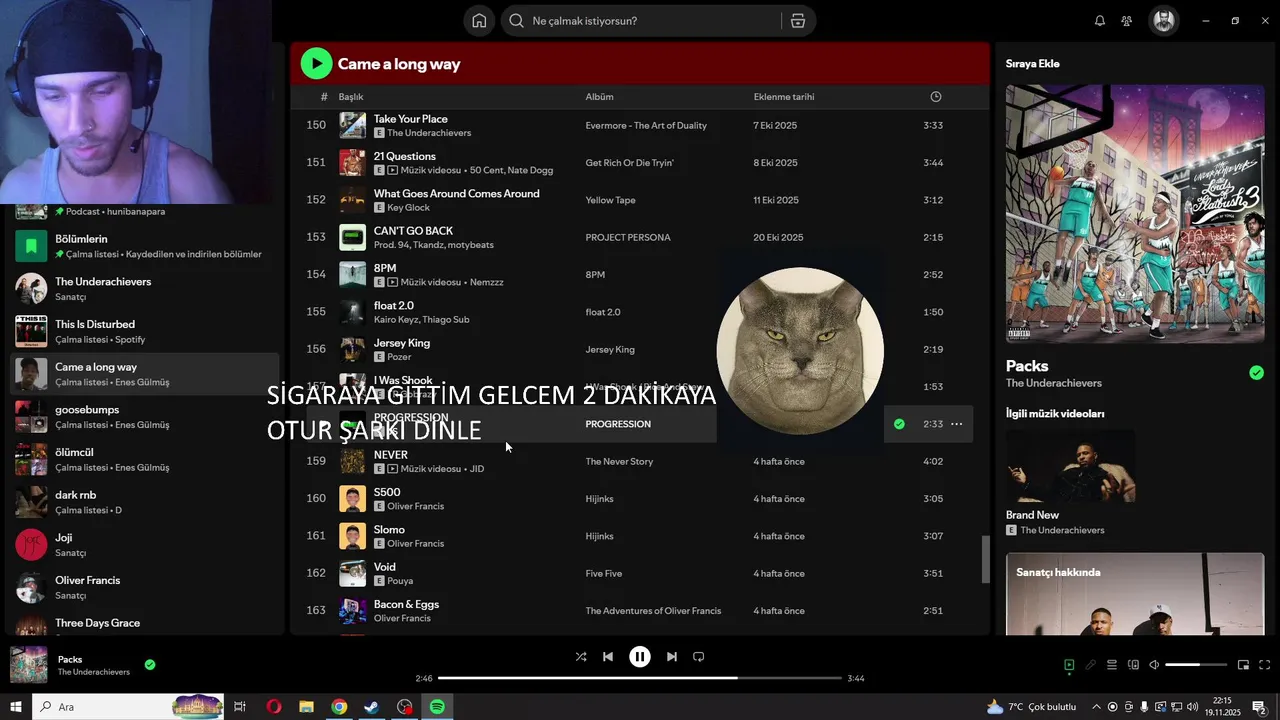The width and height of the screenshot is (1280, 720).
Task: Open float 2.0 track in list
Action: 393,306
